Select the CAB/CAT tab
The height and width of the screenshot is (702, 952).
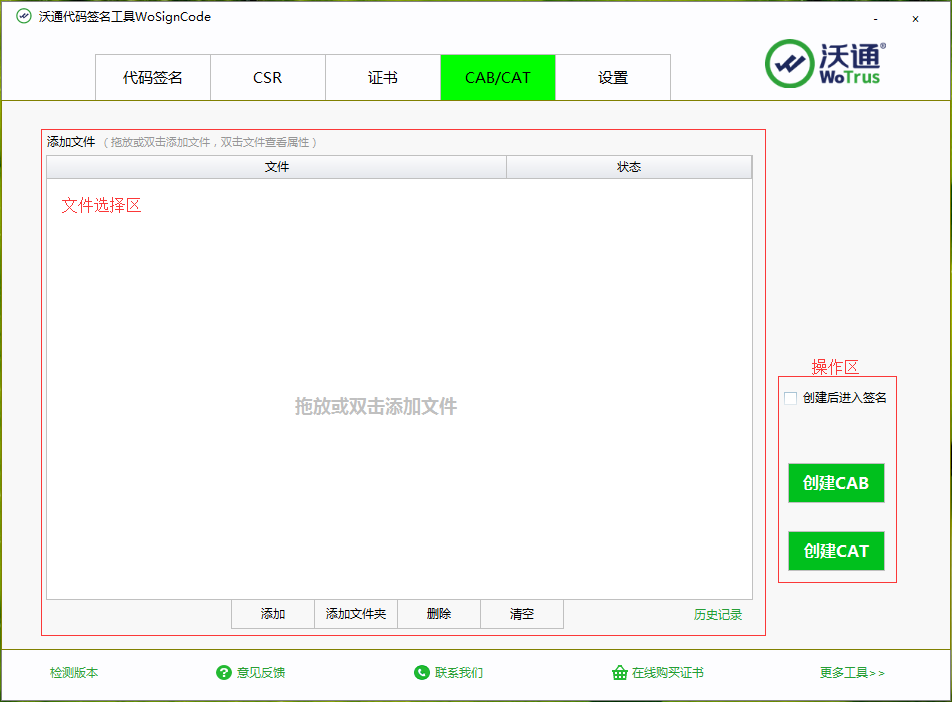[498, 78]
